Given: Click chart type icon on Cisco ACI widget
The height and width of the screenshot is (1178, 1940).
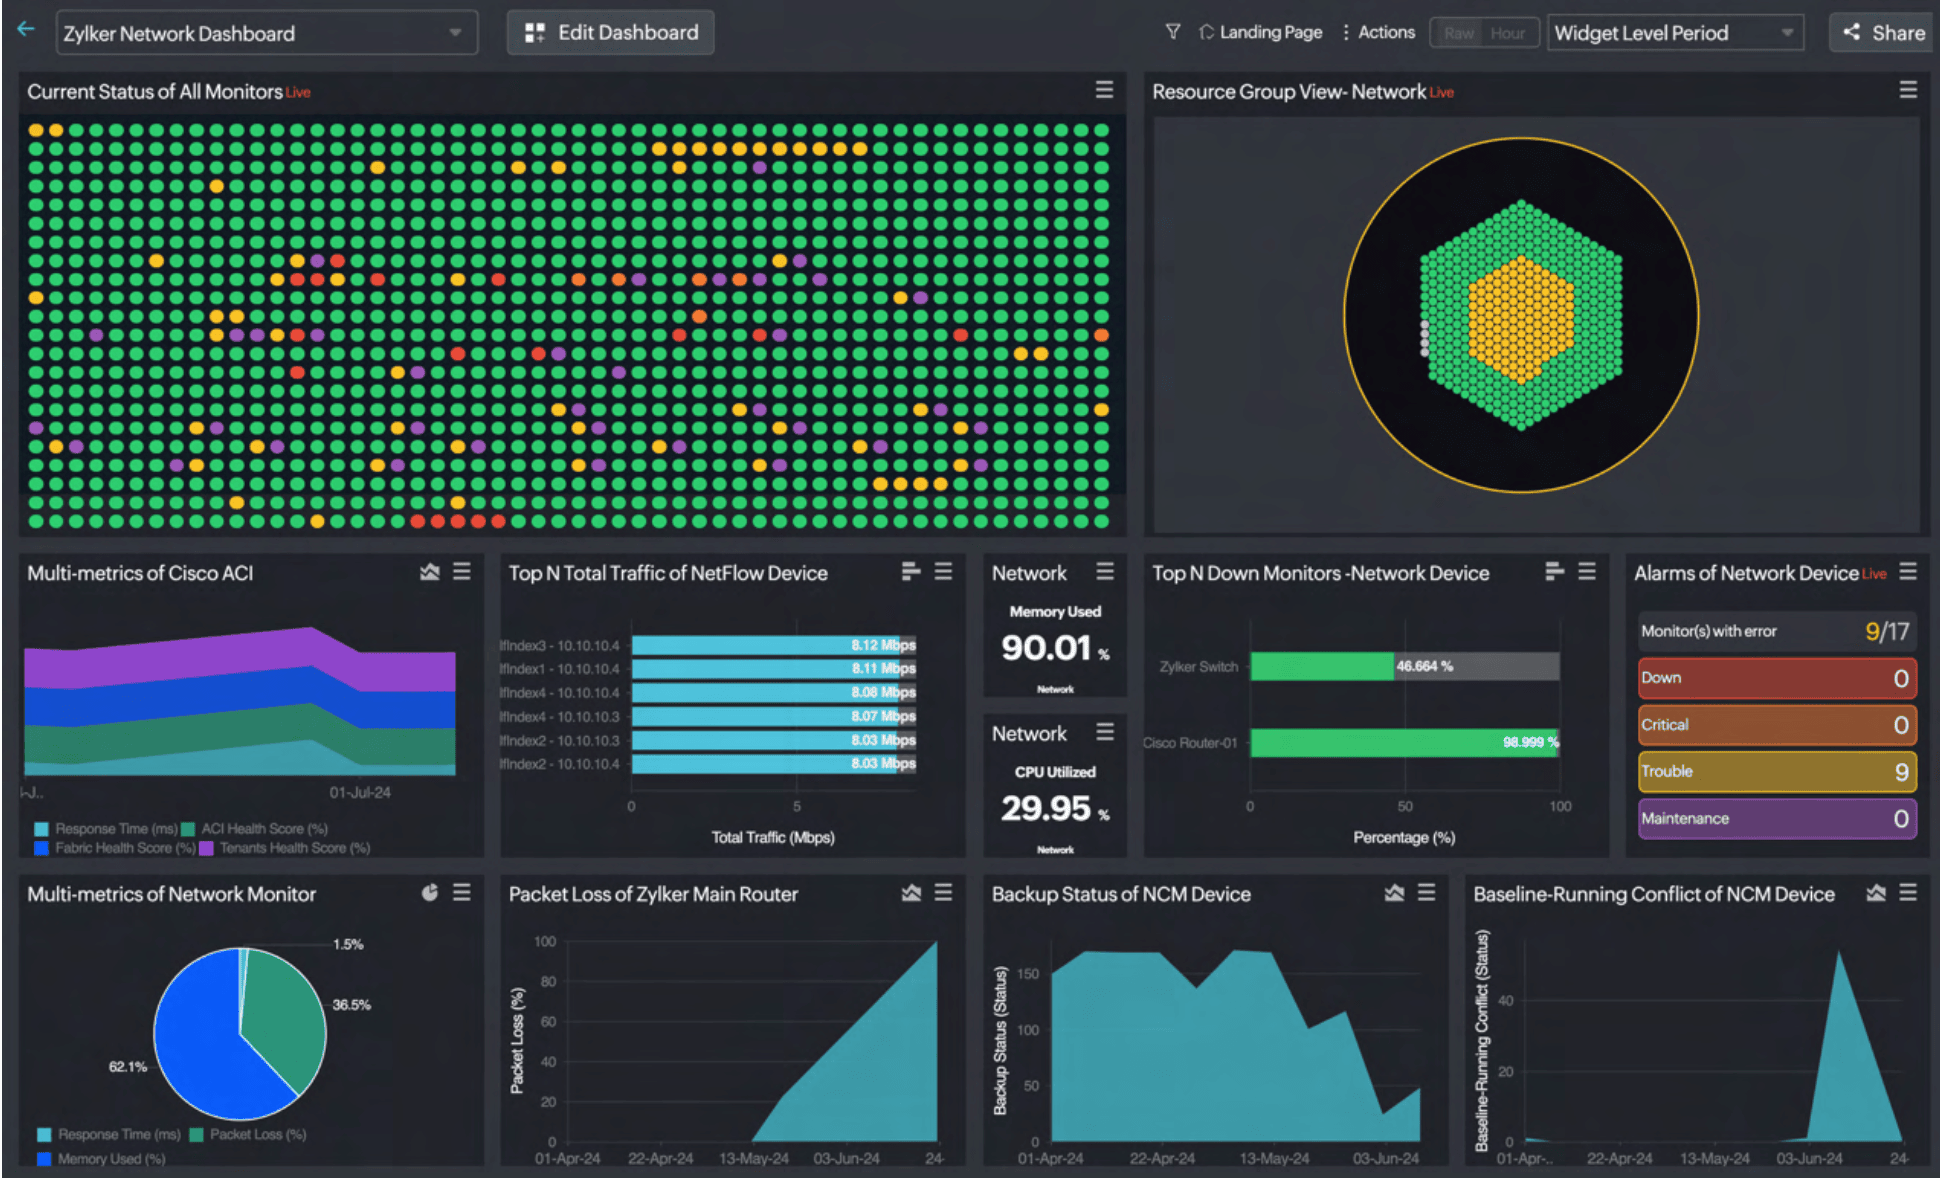Looking at the screenshot, I should [429, 572].
